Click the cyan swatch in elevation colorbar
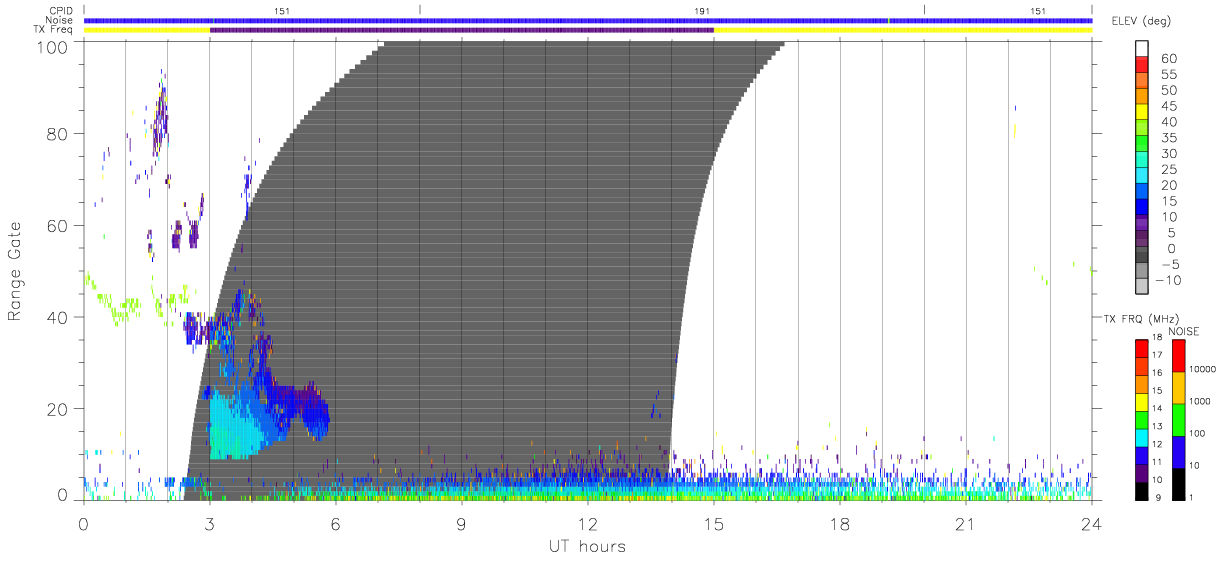The height and width of the screenshot is (567, 1228). (1142, 175)
